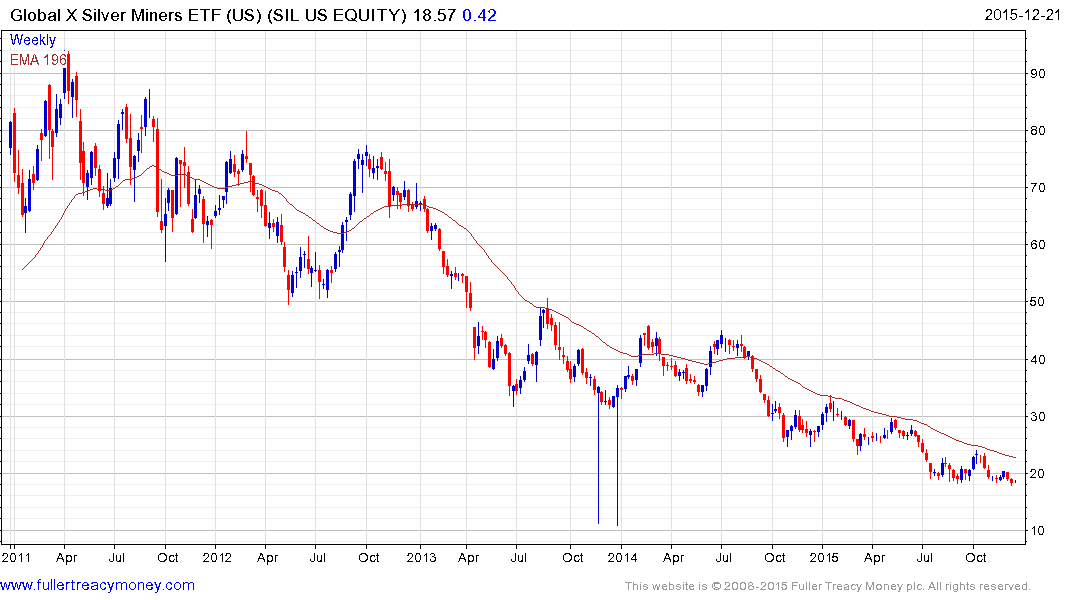Select the 70 price axis label
This screenshot has width=1075, height=600.
click(x=1038, y=188)
